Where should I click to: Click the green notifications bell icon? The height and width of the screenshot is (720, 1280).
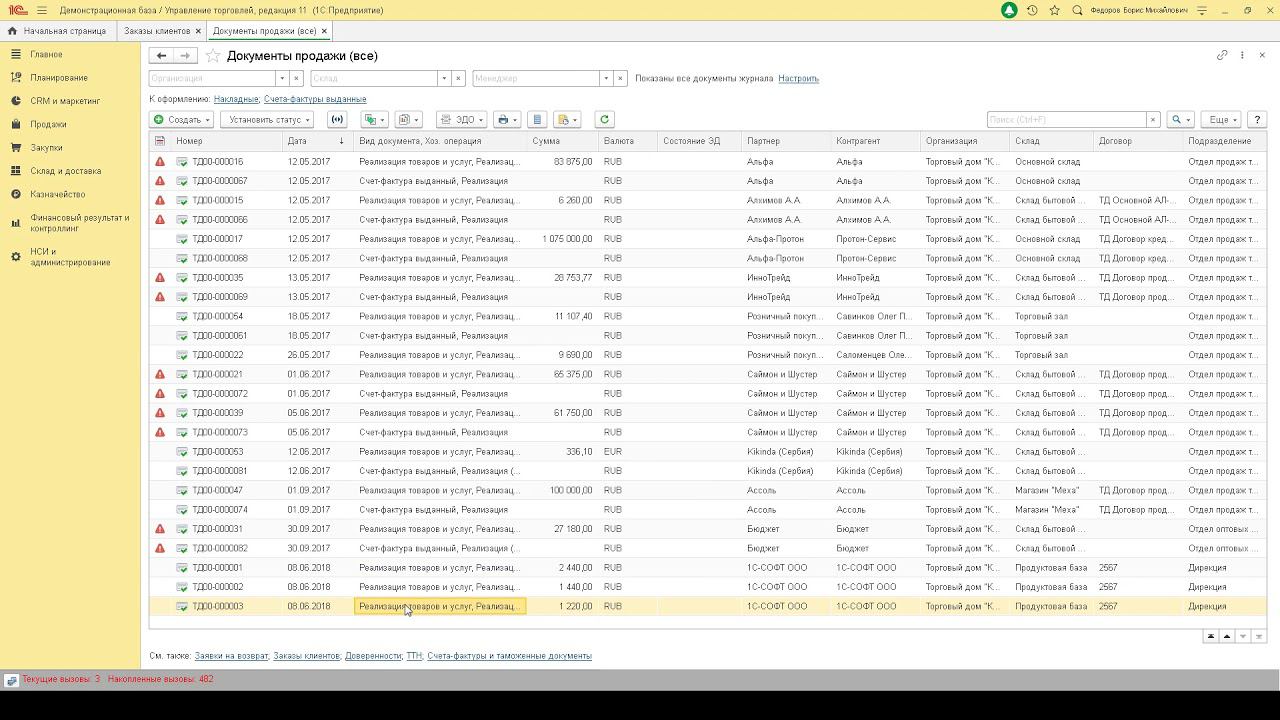coord(1009,10)
